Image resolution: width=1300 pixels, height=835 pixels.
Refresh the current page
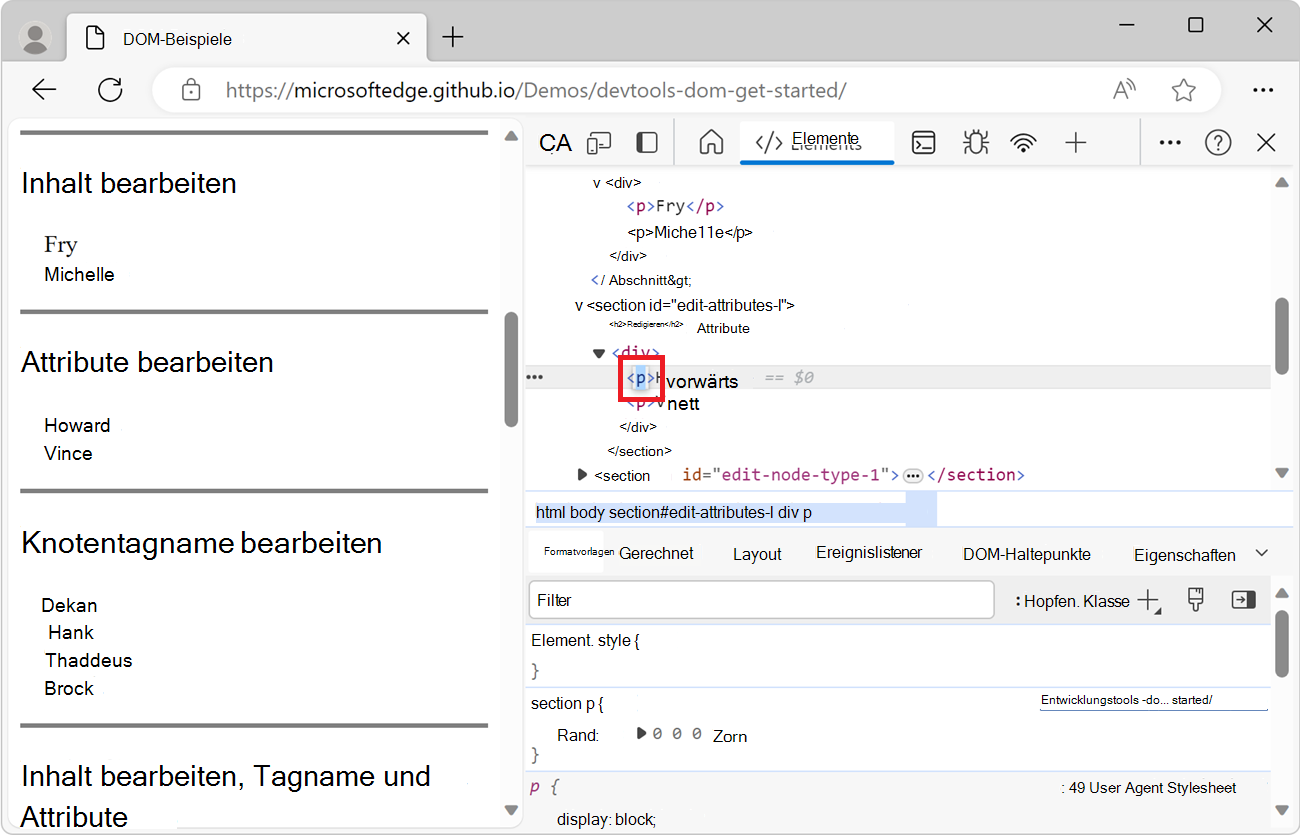[x=110, y=90]
